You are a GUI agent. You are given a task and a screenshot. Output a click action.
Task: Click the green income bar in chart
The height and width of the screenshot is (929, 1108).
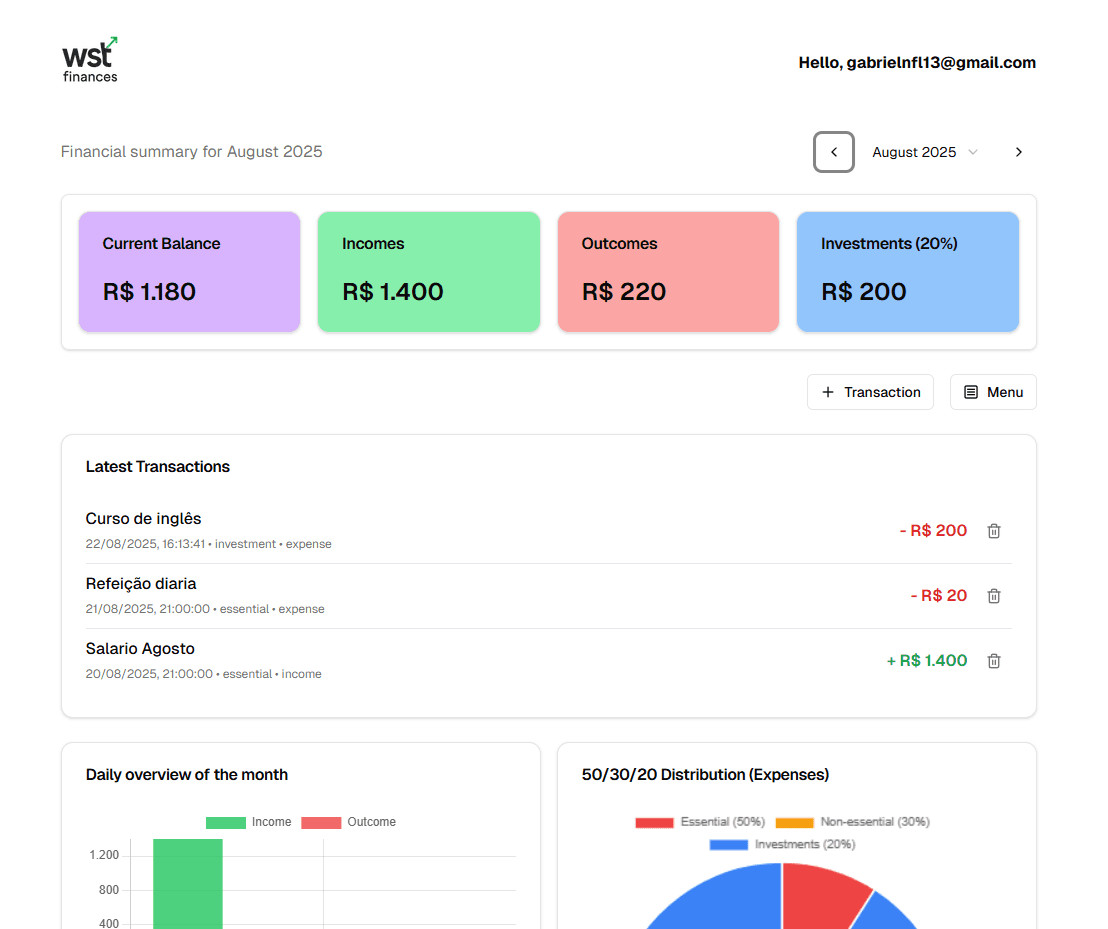click(x=188, y=885)
